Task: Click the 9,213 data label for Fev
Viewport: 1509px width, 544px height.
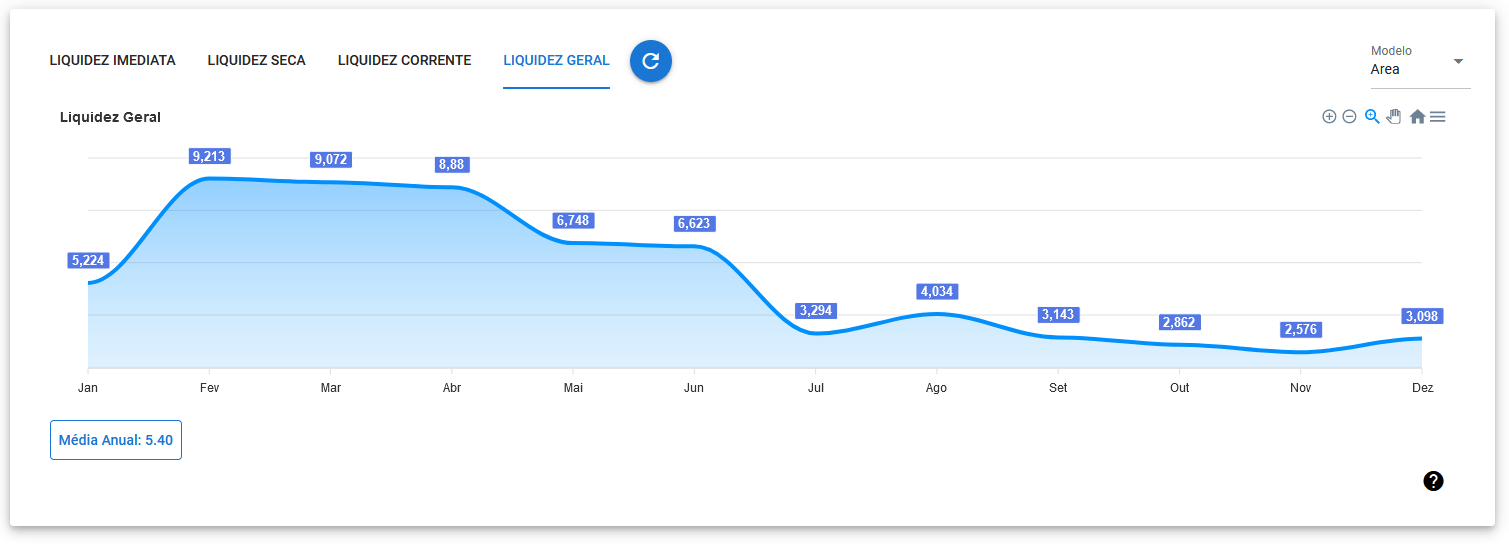Action: point(210,156)
